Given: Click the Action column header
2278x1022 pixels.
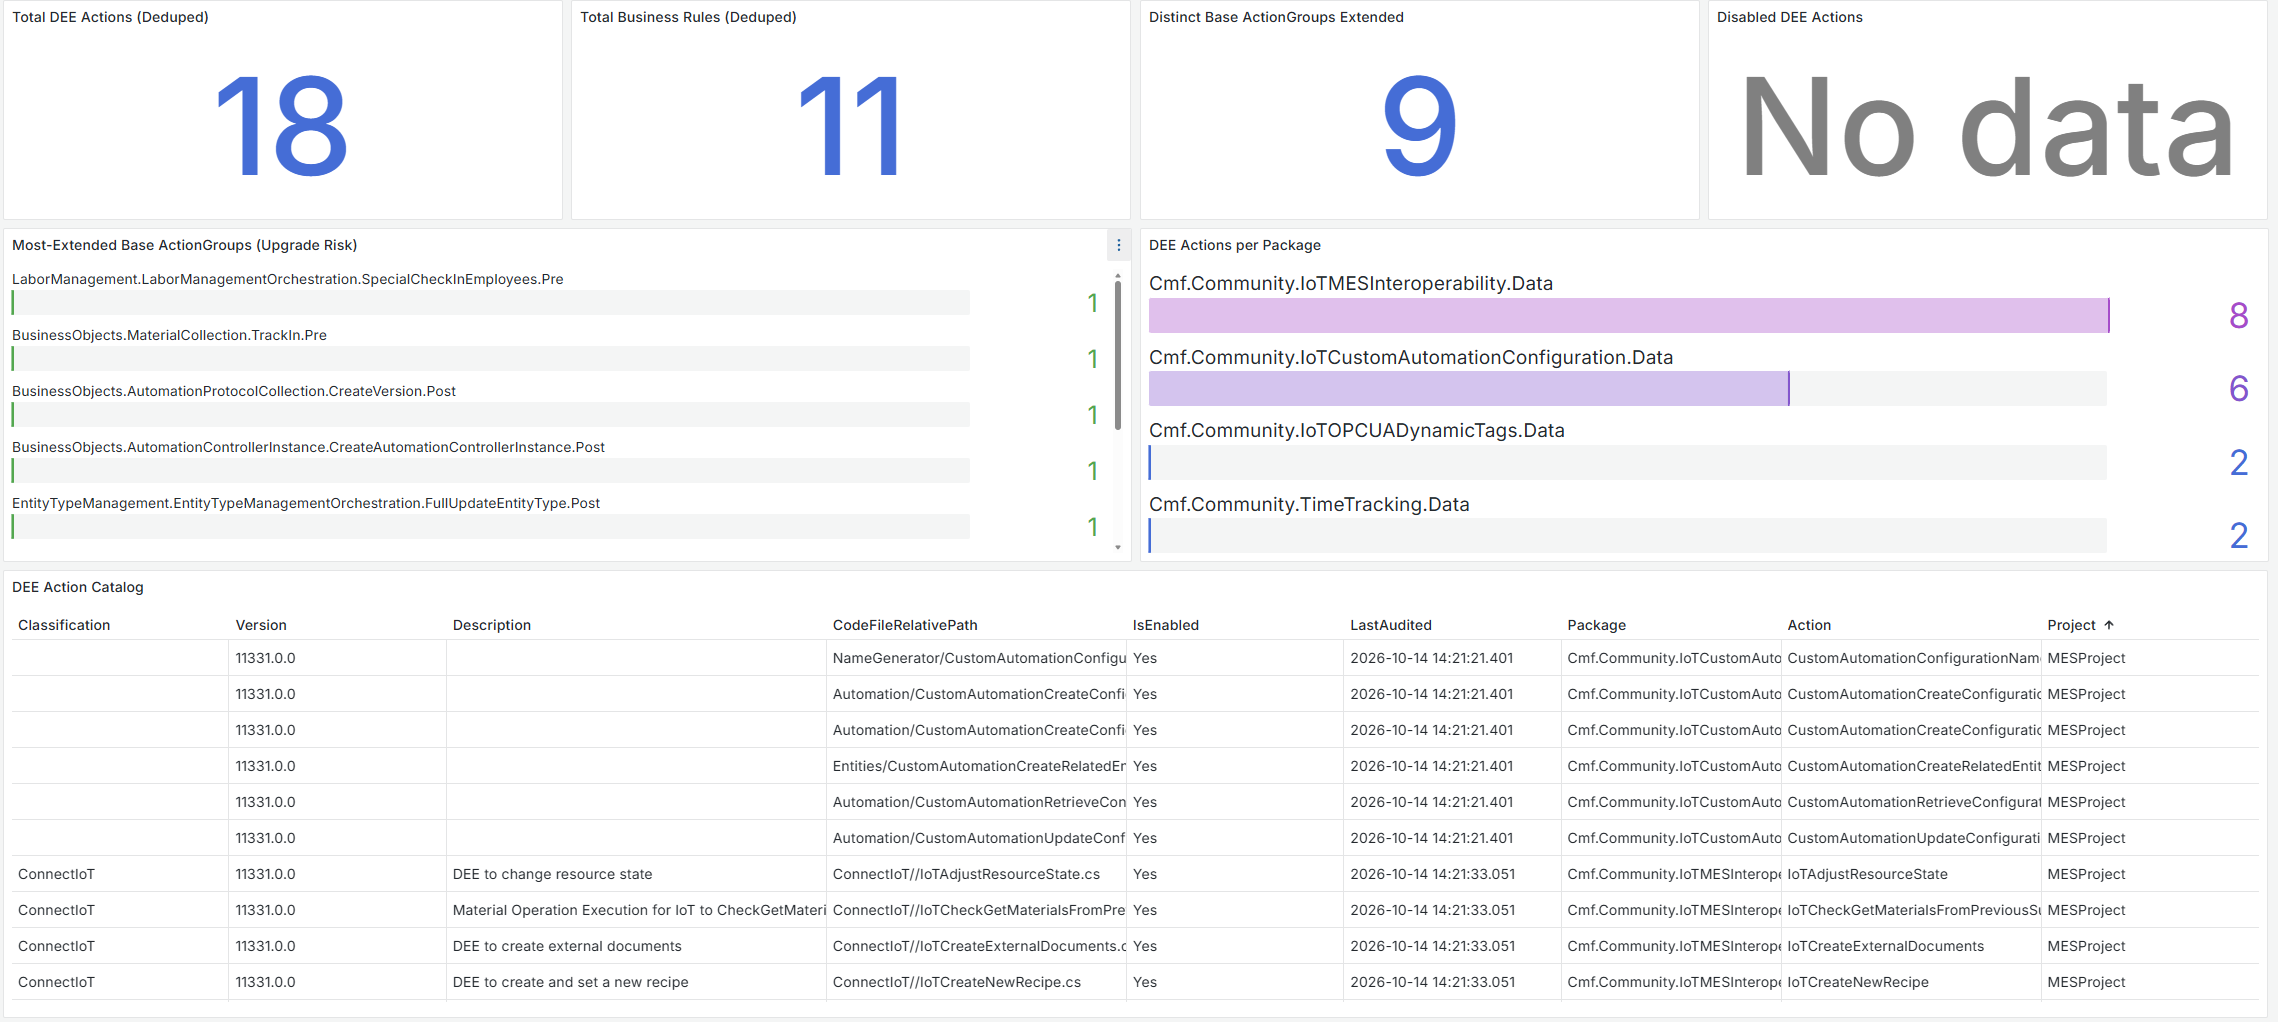Looking at the screenshot, I should click(1809, 625).
